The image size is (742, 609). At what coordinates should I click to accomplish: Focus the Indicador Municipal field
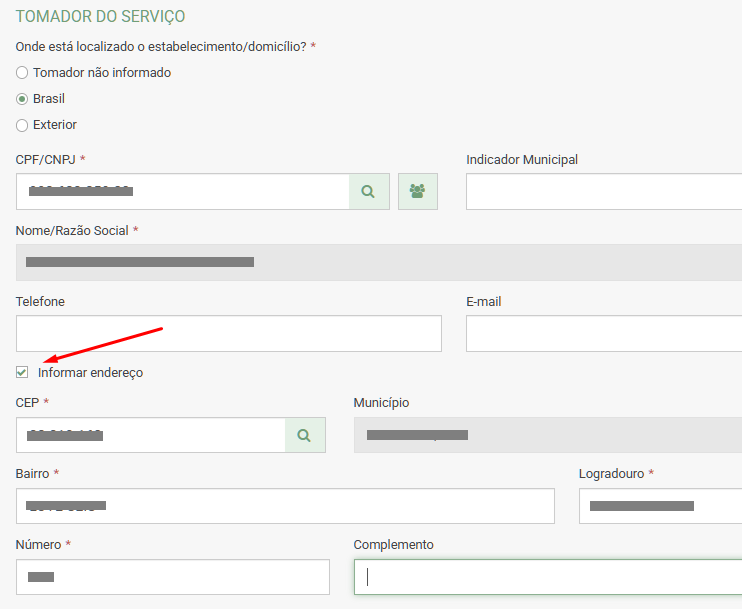[x=604, y=191]
